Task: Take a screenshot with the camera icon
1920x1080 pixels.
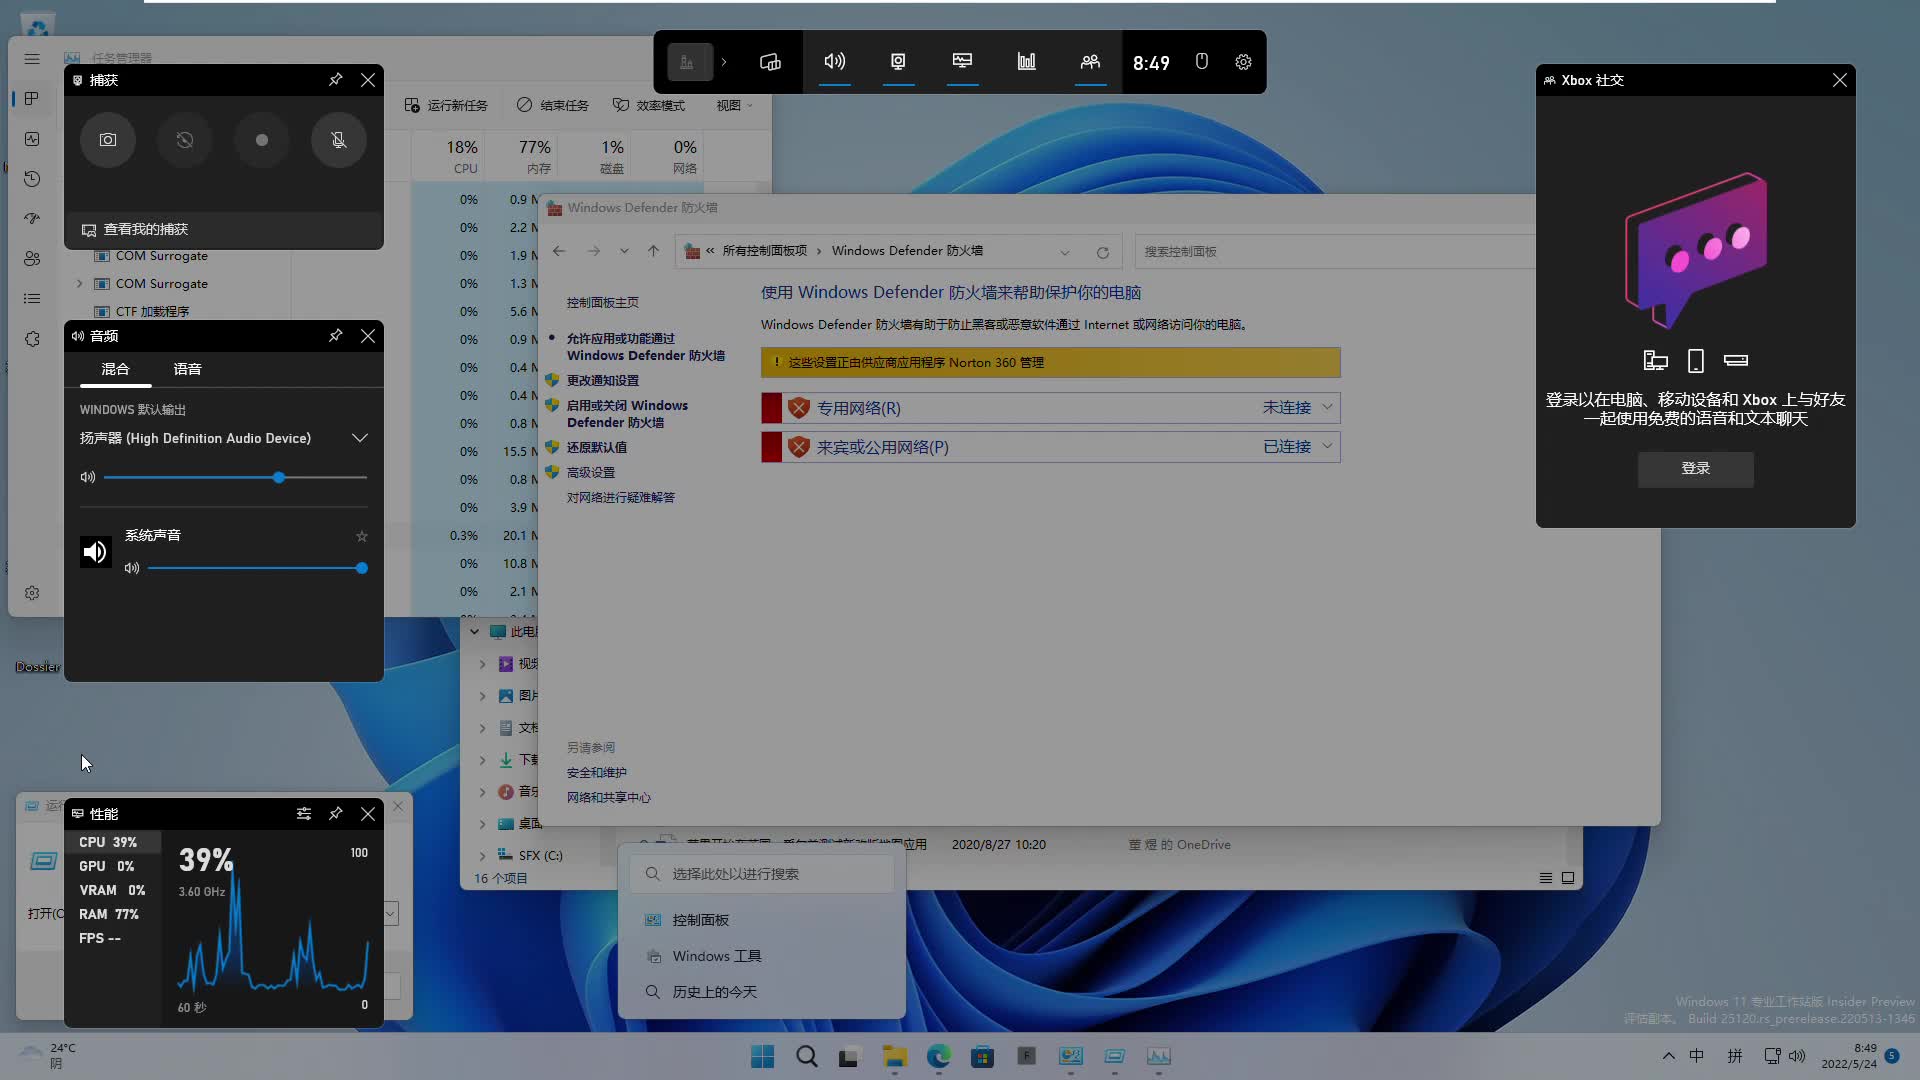Action: click(x=107, y=140)
